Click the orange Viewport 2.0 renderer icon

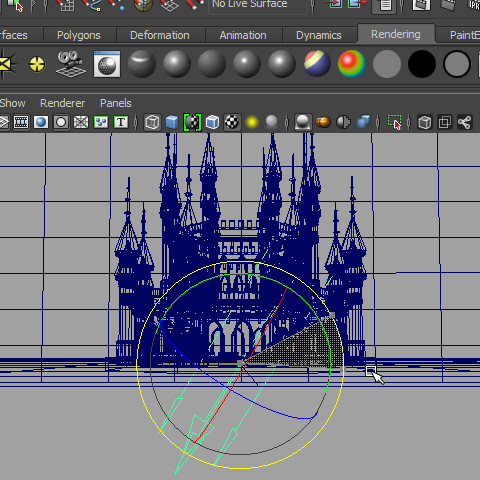point(323,122)
